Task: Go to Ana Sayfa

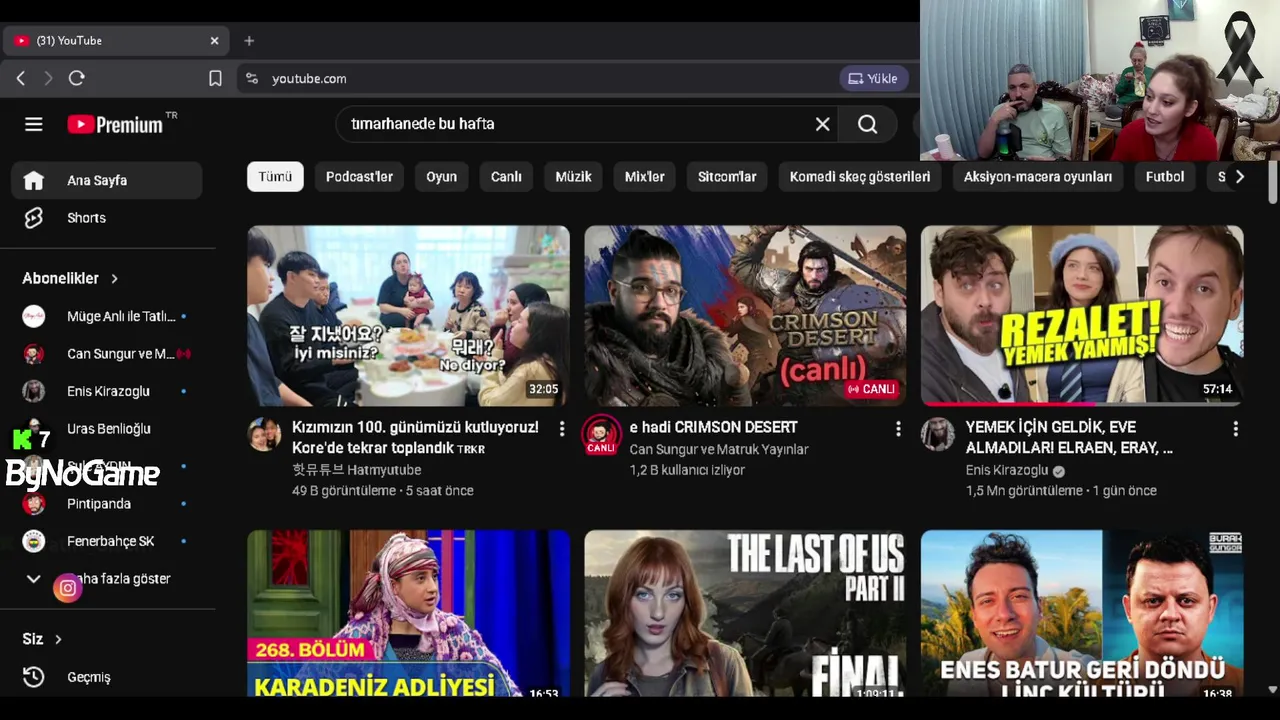Action: [107, 180]
